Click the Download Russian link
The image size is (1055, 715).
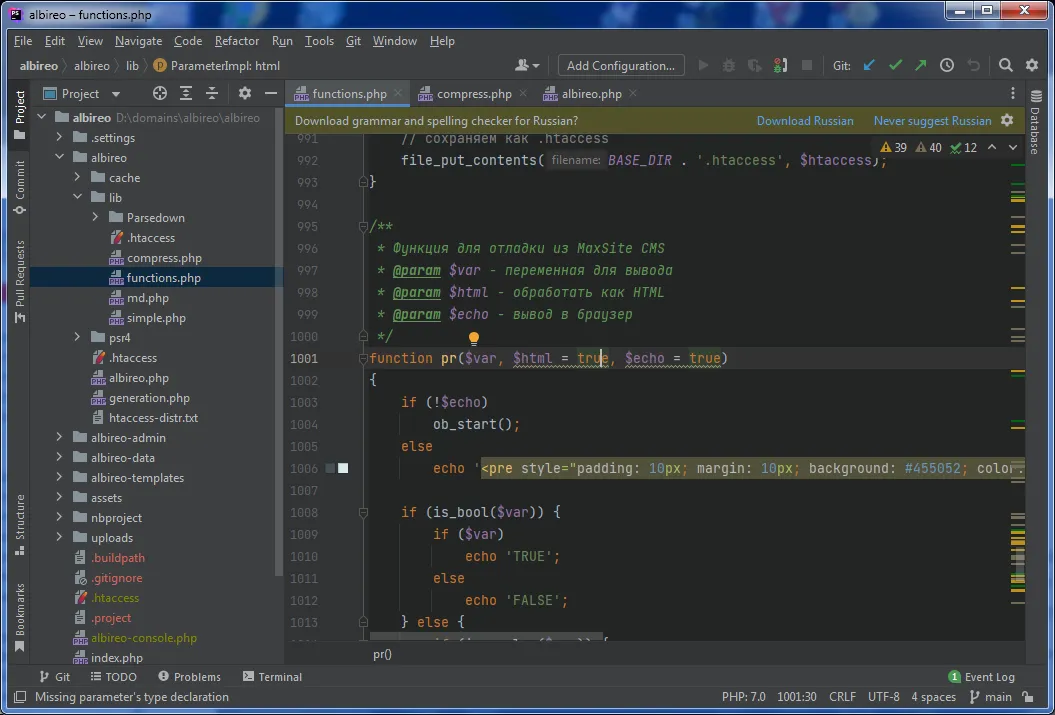[x=804, y=121]
